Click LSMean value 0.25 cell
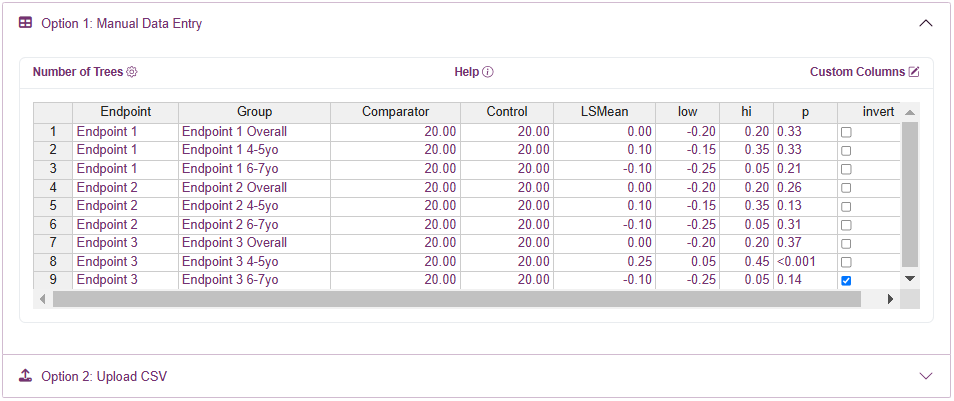The width and height of the screenshot is (954, 401). pyautogui.click(x=604, y=262)
